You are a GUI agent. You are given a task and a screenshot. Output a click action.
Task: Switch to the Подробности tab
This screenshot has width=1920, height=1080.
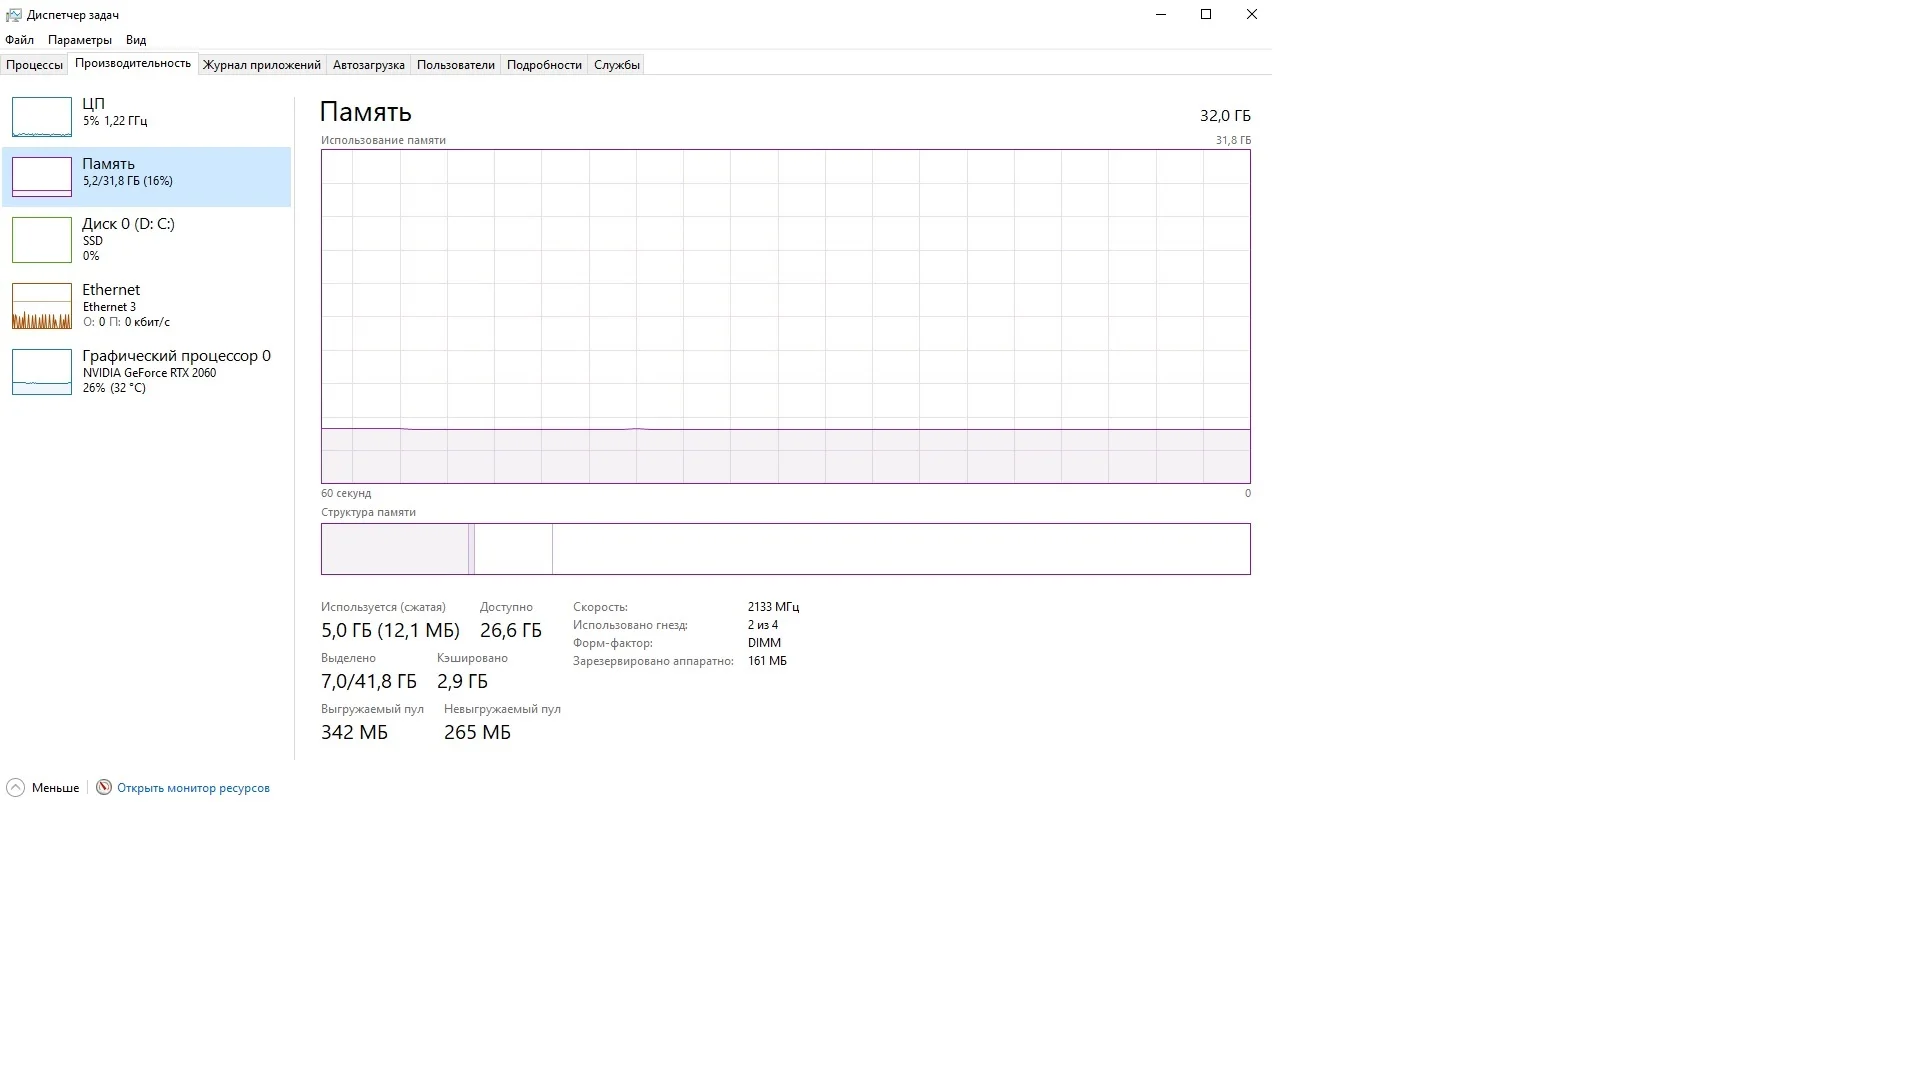[544, 65]
